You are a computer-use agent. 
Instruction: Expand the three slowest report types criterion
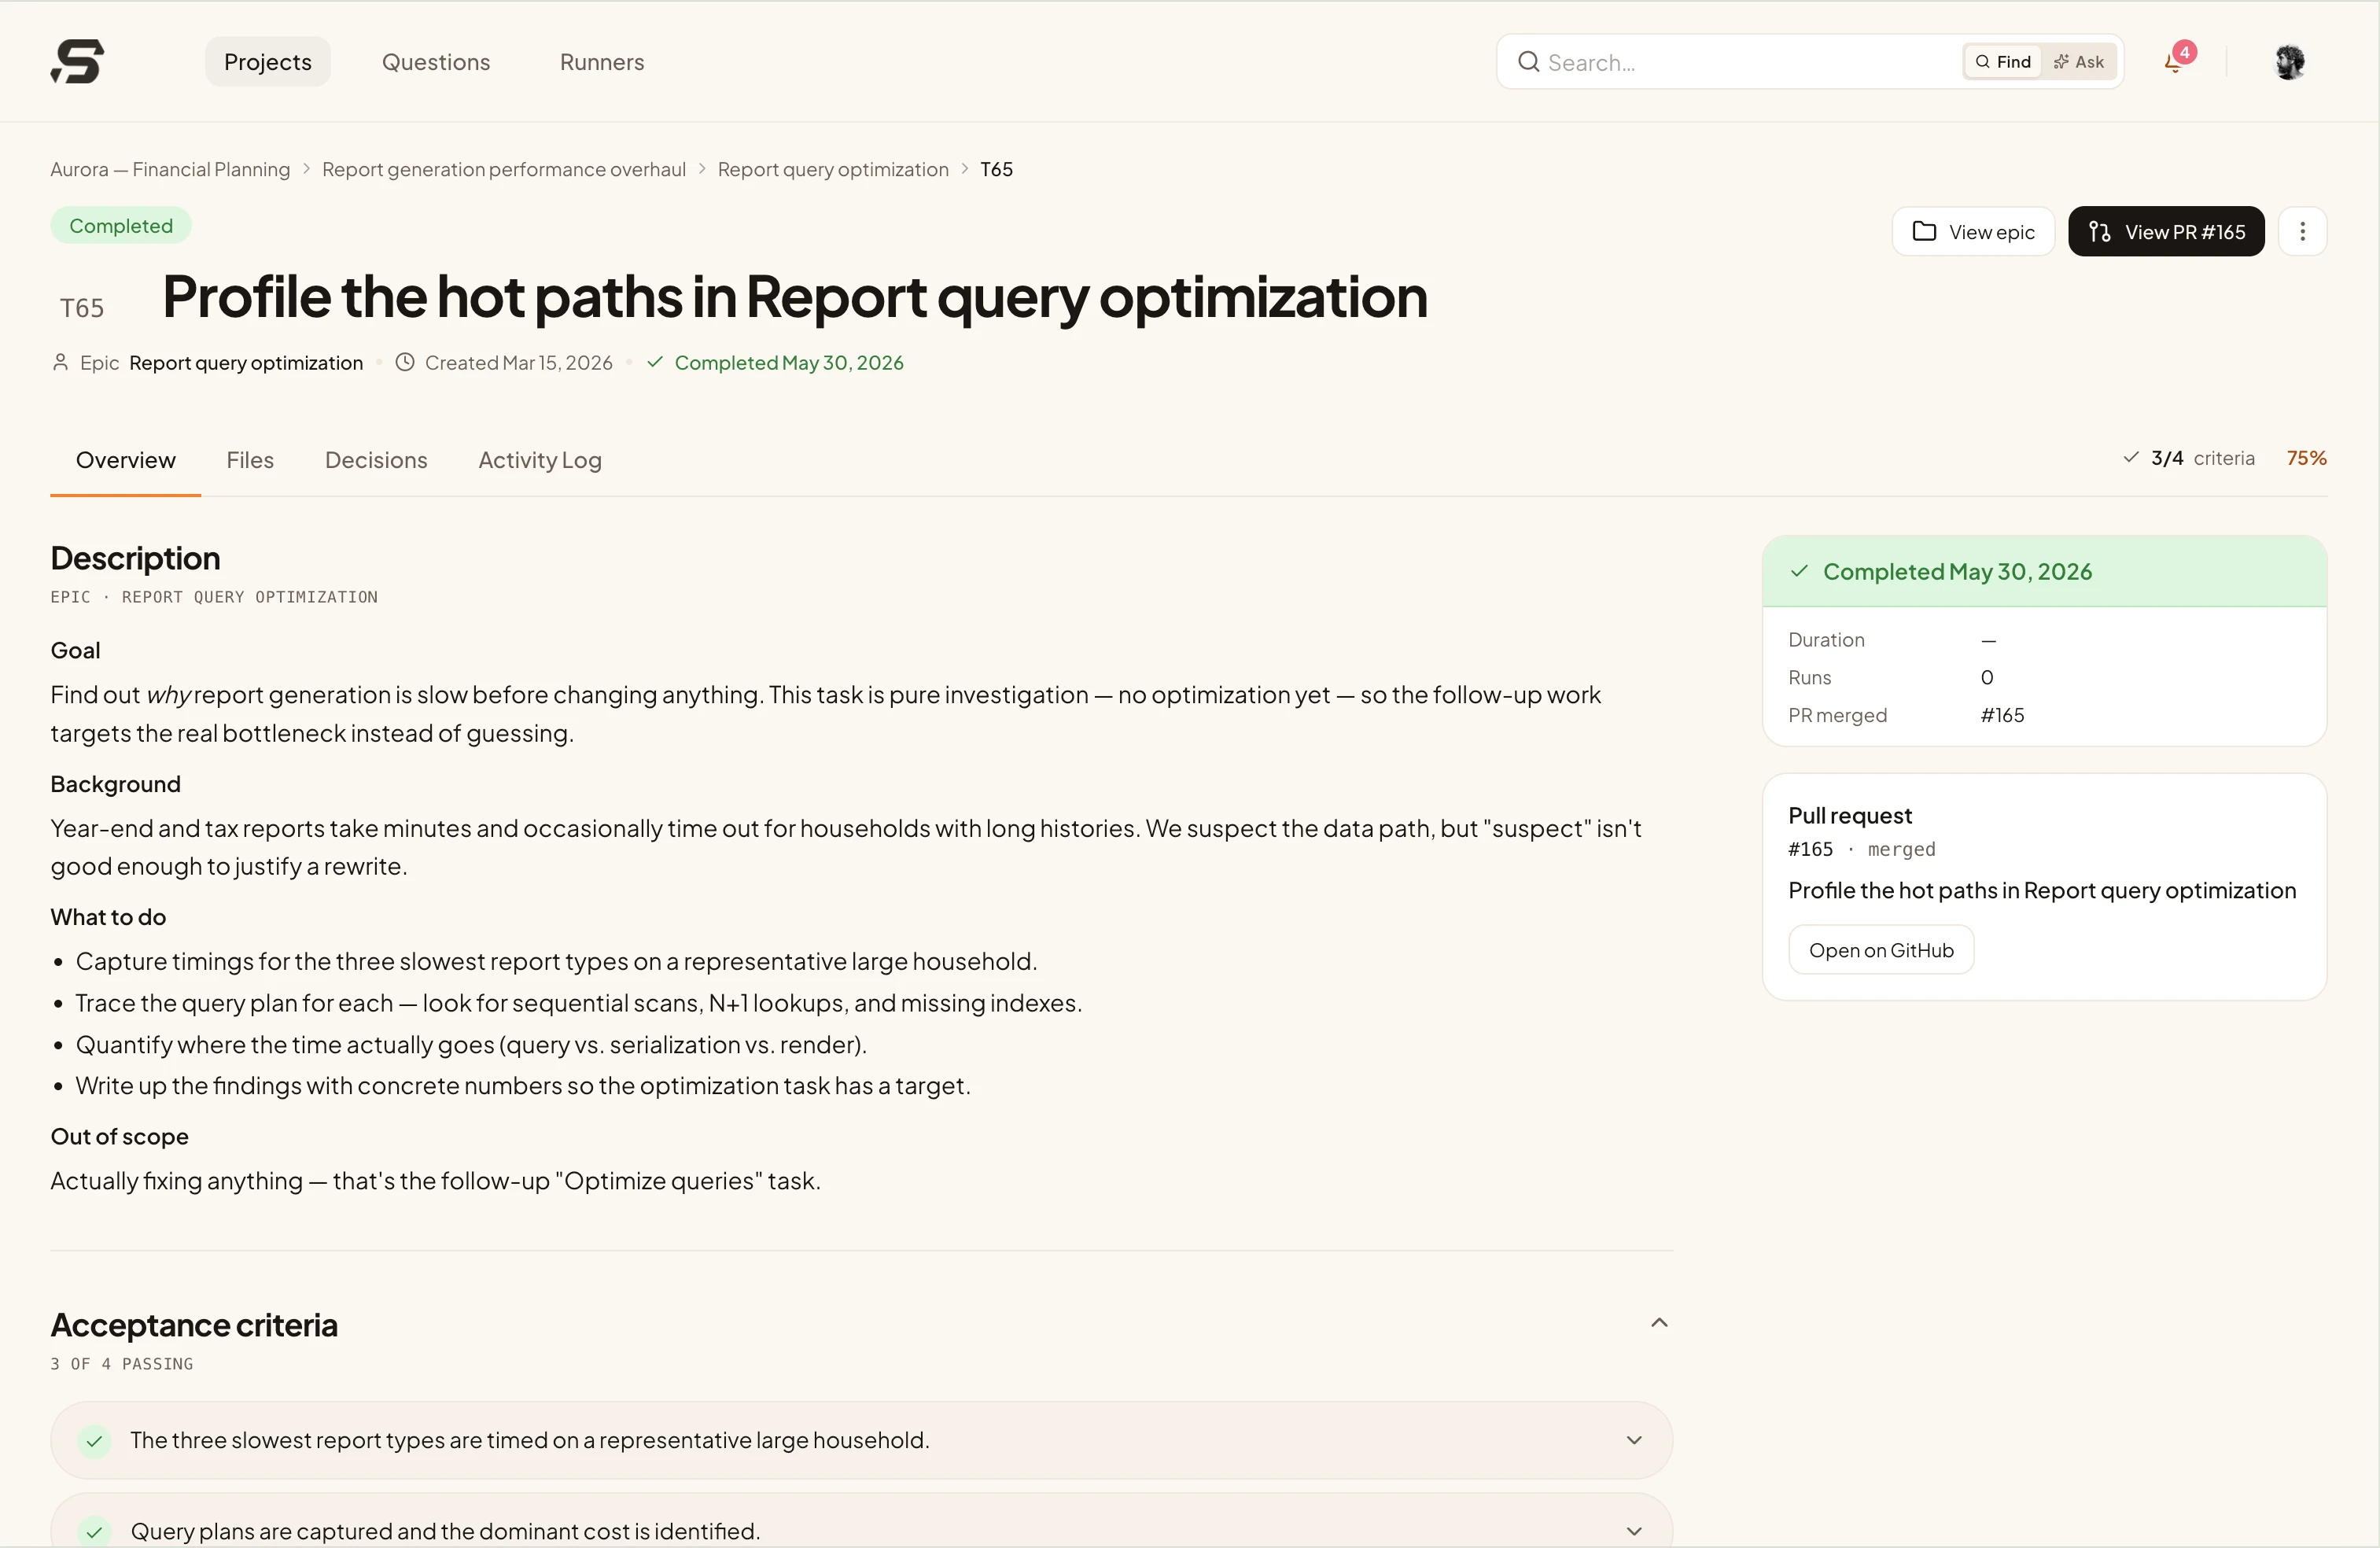pyautogui.click(x=1634, y=1440)
